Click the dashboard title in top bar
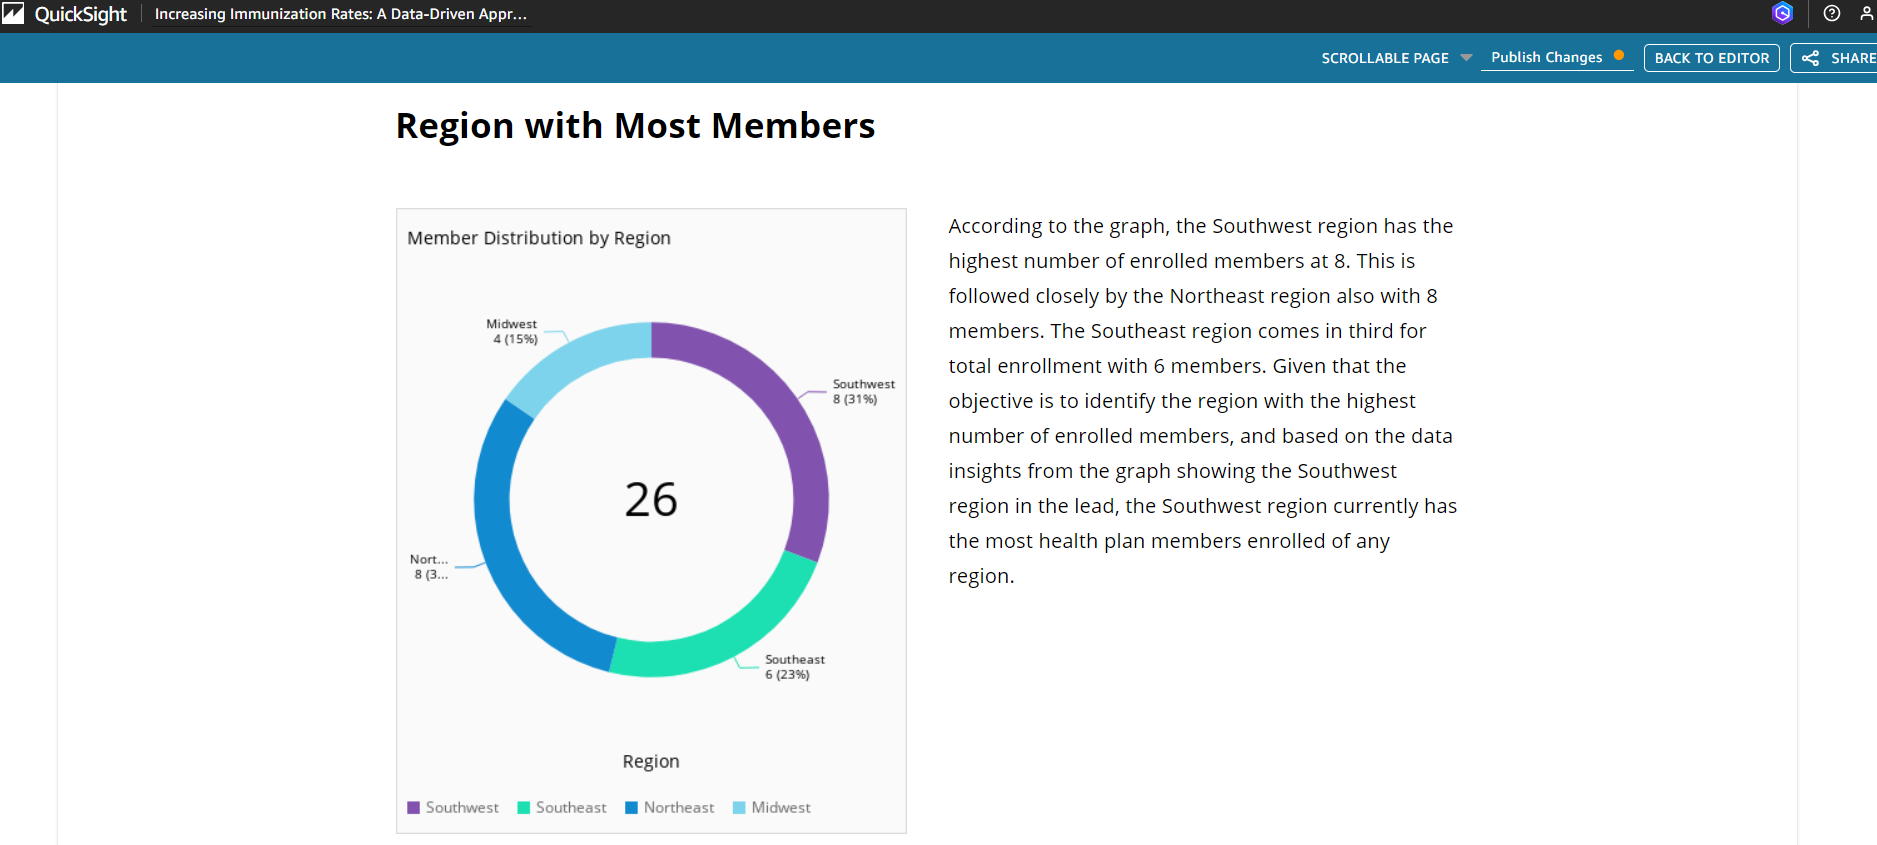This screenshot has width=1877, height=845. (340, 14)
